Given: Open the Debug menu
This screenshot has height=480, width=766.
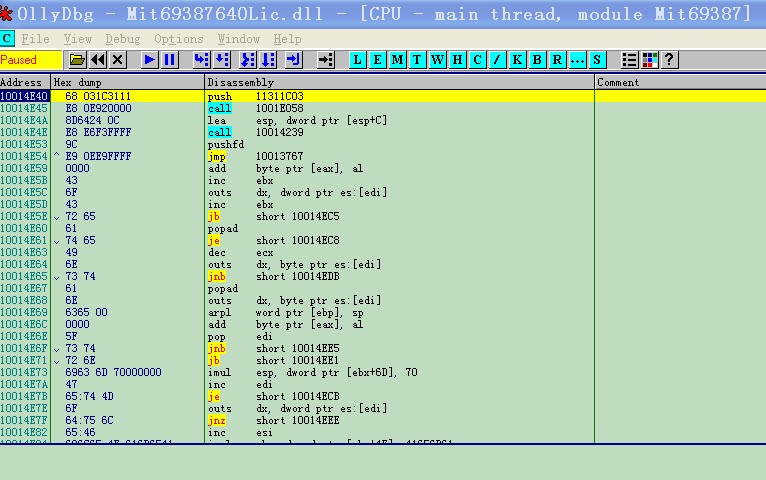Looking at the screenshot, I should 123,39.
